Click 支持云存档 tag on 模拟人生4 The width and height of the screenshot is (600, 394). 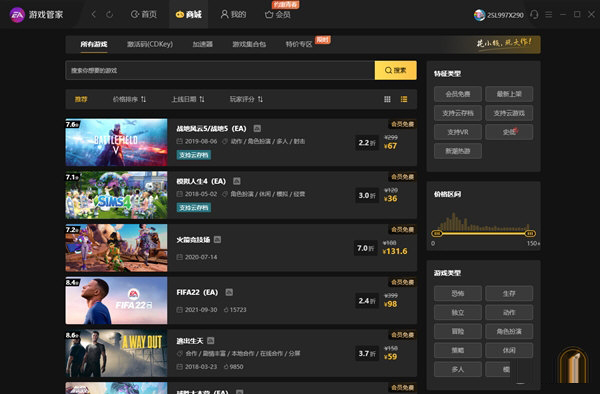(x=194, y=208)
